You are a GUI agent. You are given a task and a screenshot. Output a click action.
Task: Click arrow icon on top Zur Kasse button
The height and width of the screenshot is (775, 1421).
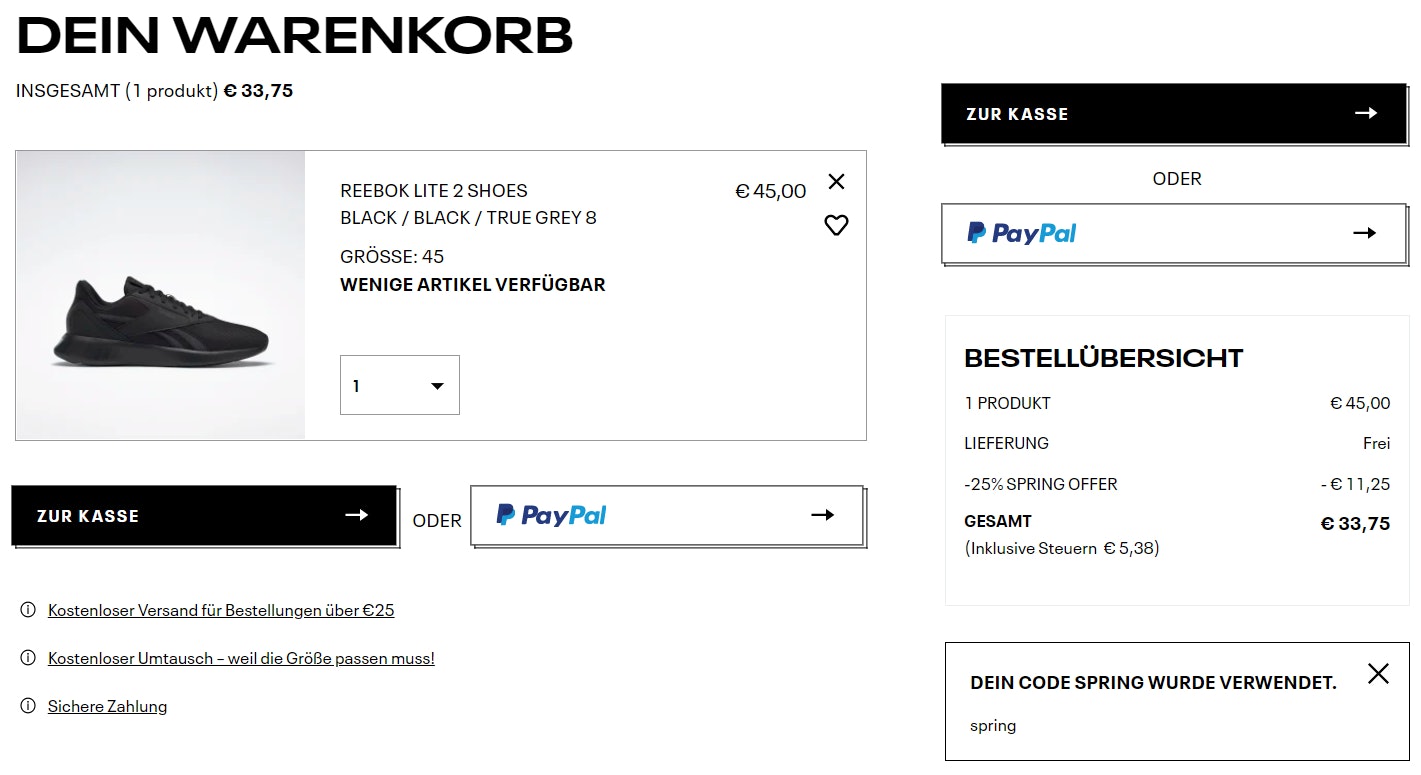click(x=1366, y=114)
